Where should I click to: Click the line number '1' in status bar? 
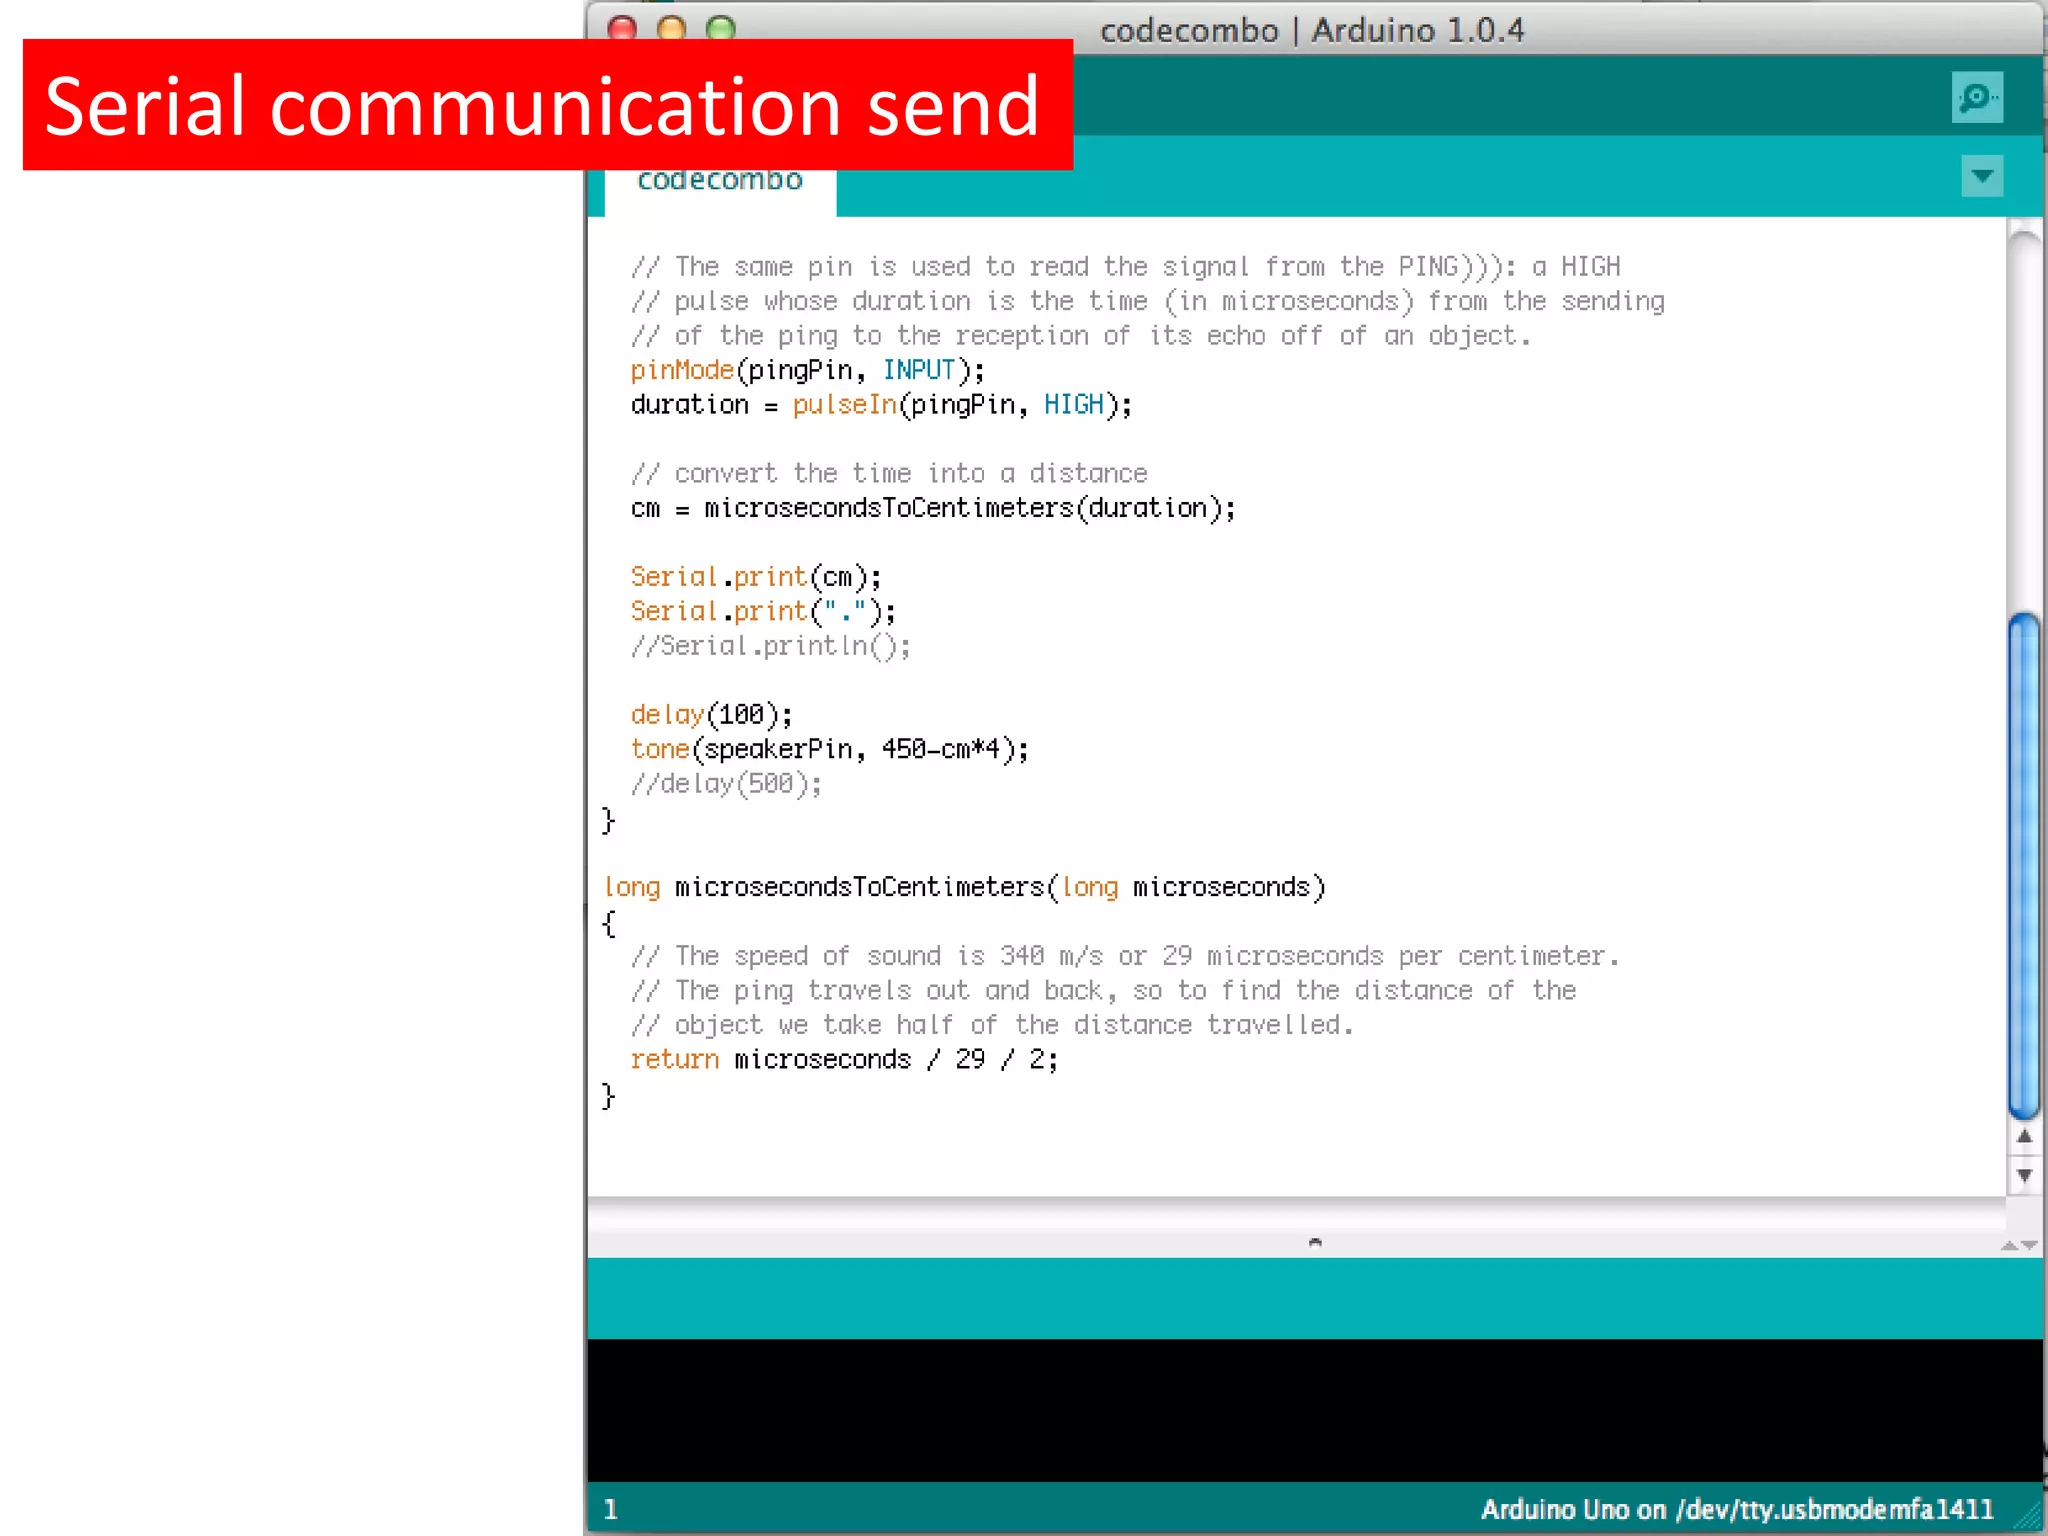click(x=611, y=1510)
